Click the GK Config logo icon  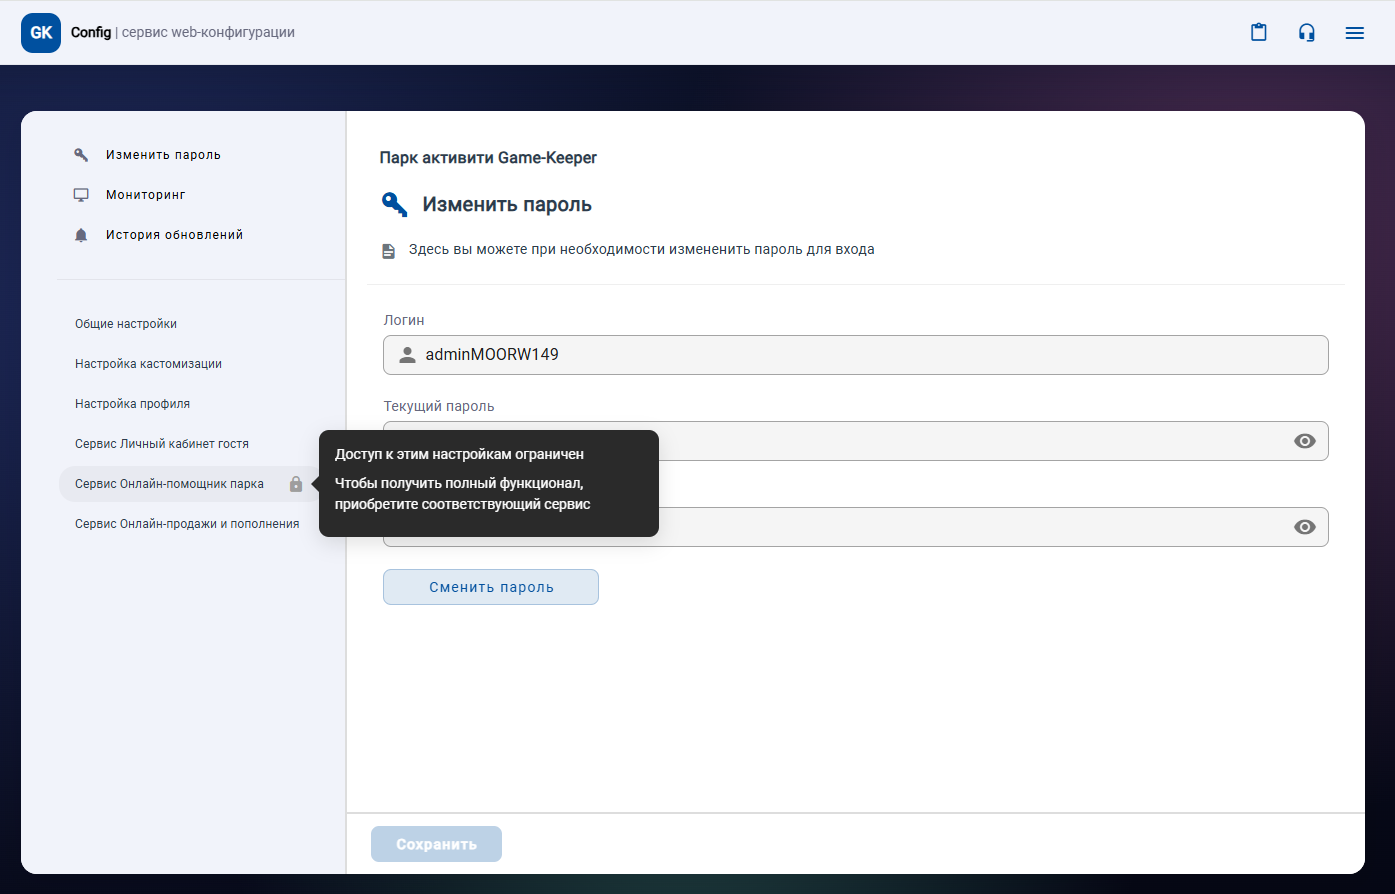41,33
